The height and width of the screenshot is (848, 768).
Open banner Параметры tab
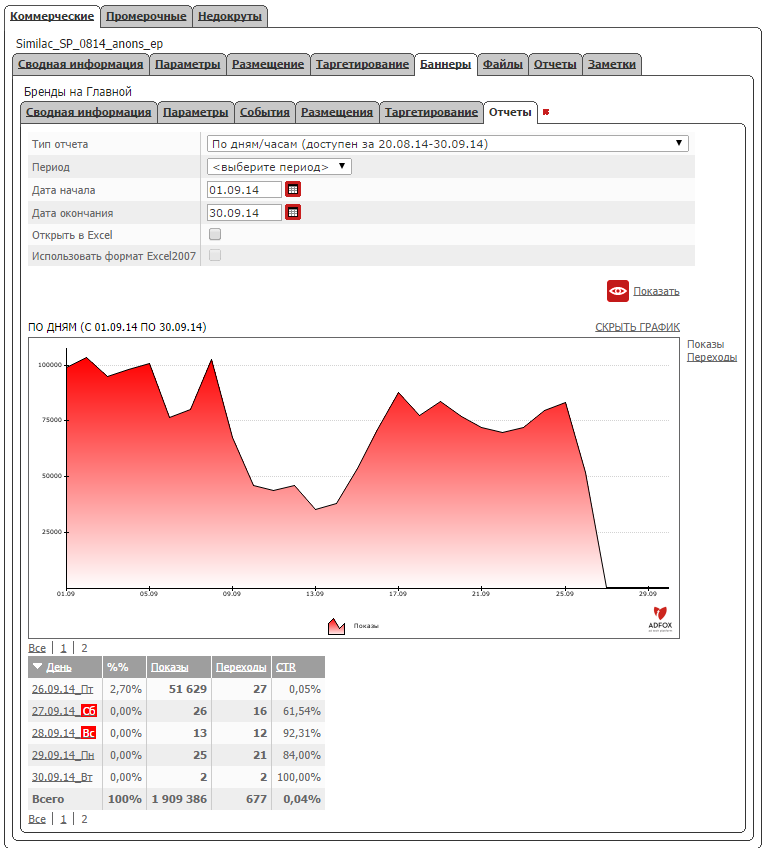(x=196, y=112)
